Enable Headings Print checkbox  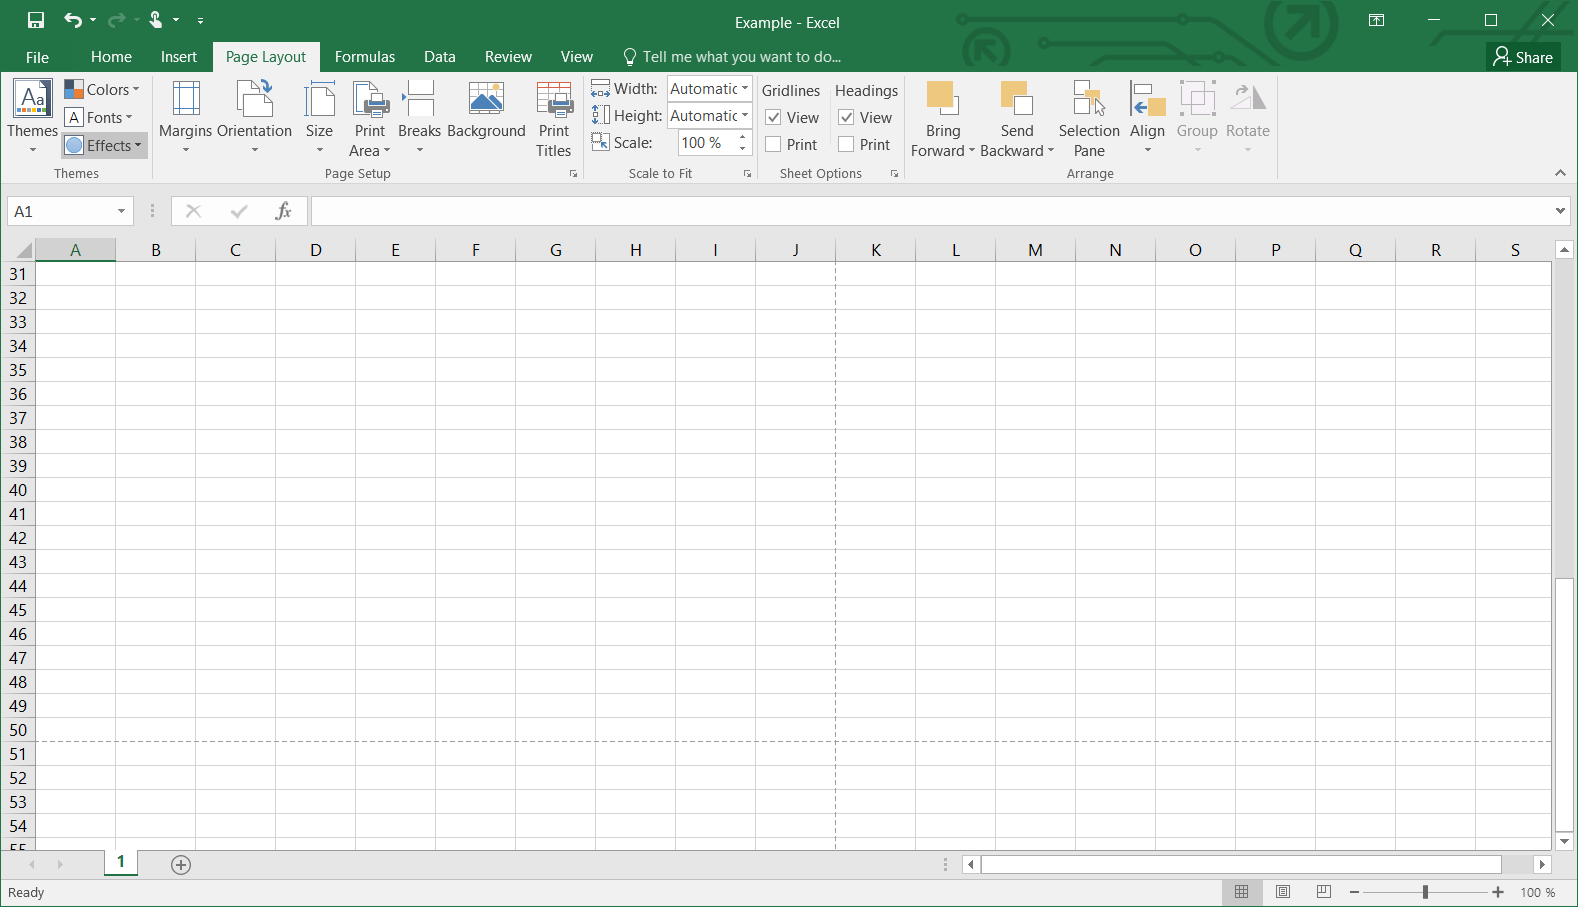[847, 145]
